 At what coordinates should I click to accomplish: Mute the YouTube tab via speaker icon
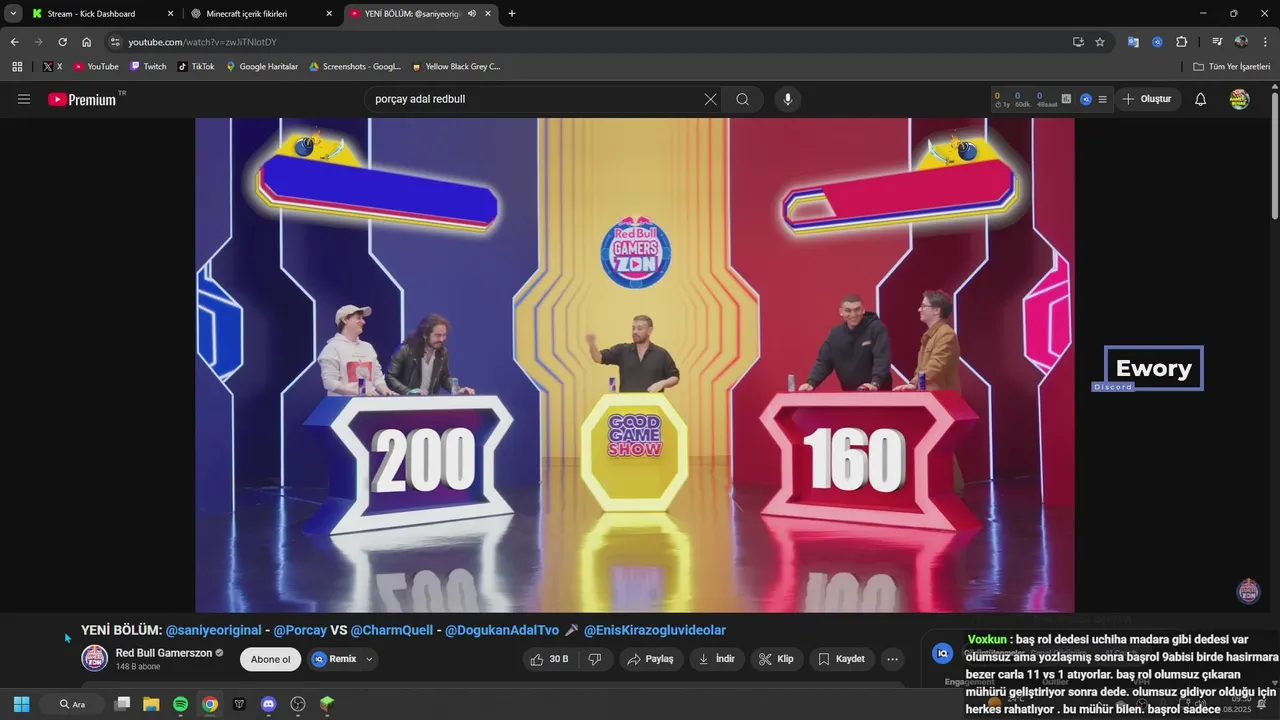473,14
